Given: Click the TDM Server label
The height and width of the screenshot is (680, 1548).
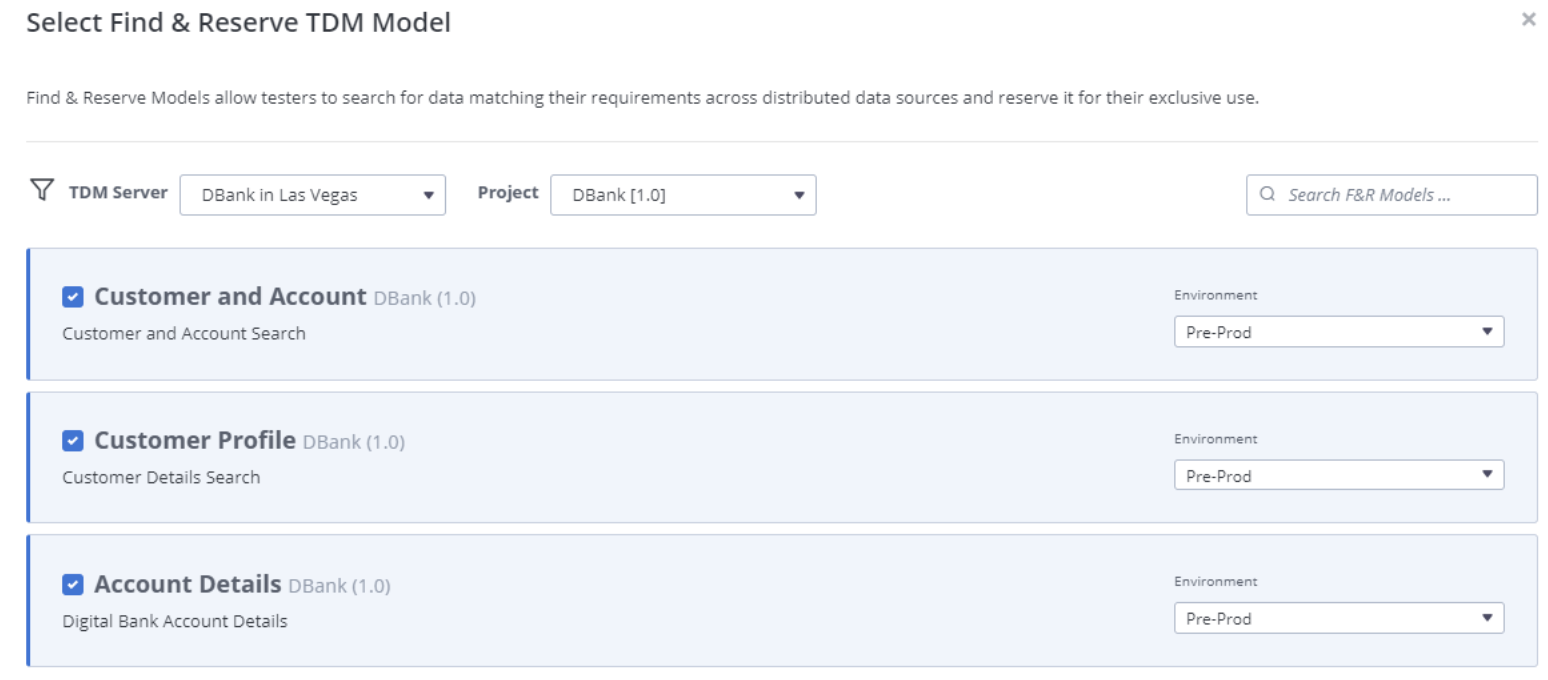Looking at the screenshot, I should click(x=118, y=193).
